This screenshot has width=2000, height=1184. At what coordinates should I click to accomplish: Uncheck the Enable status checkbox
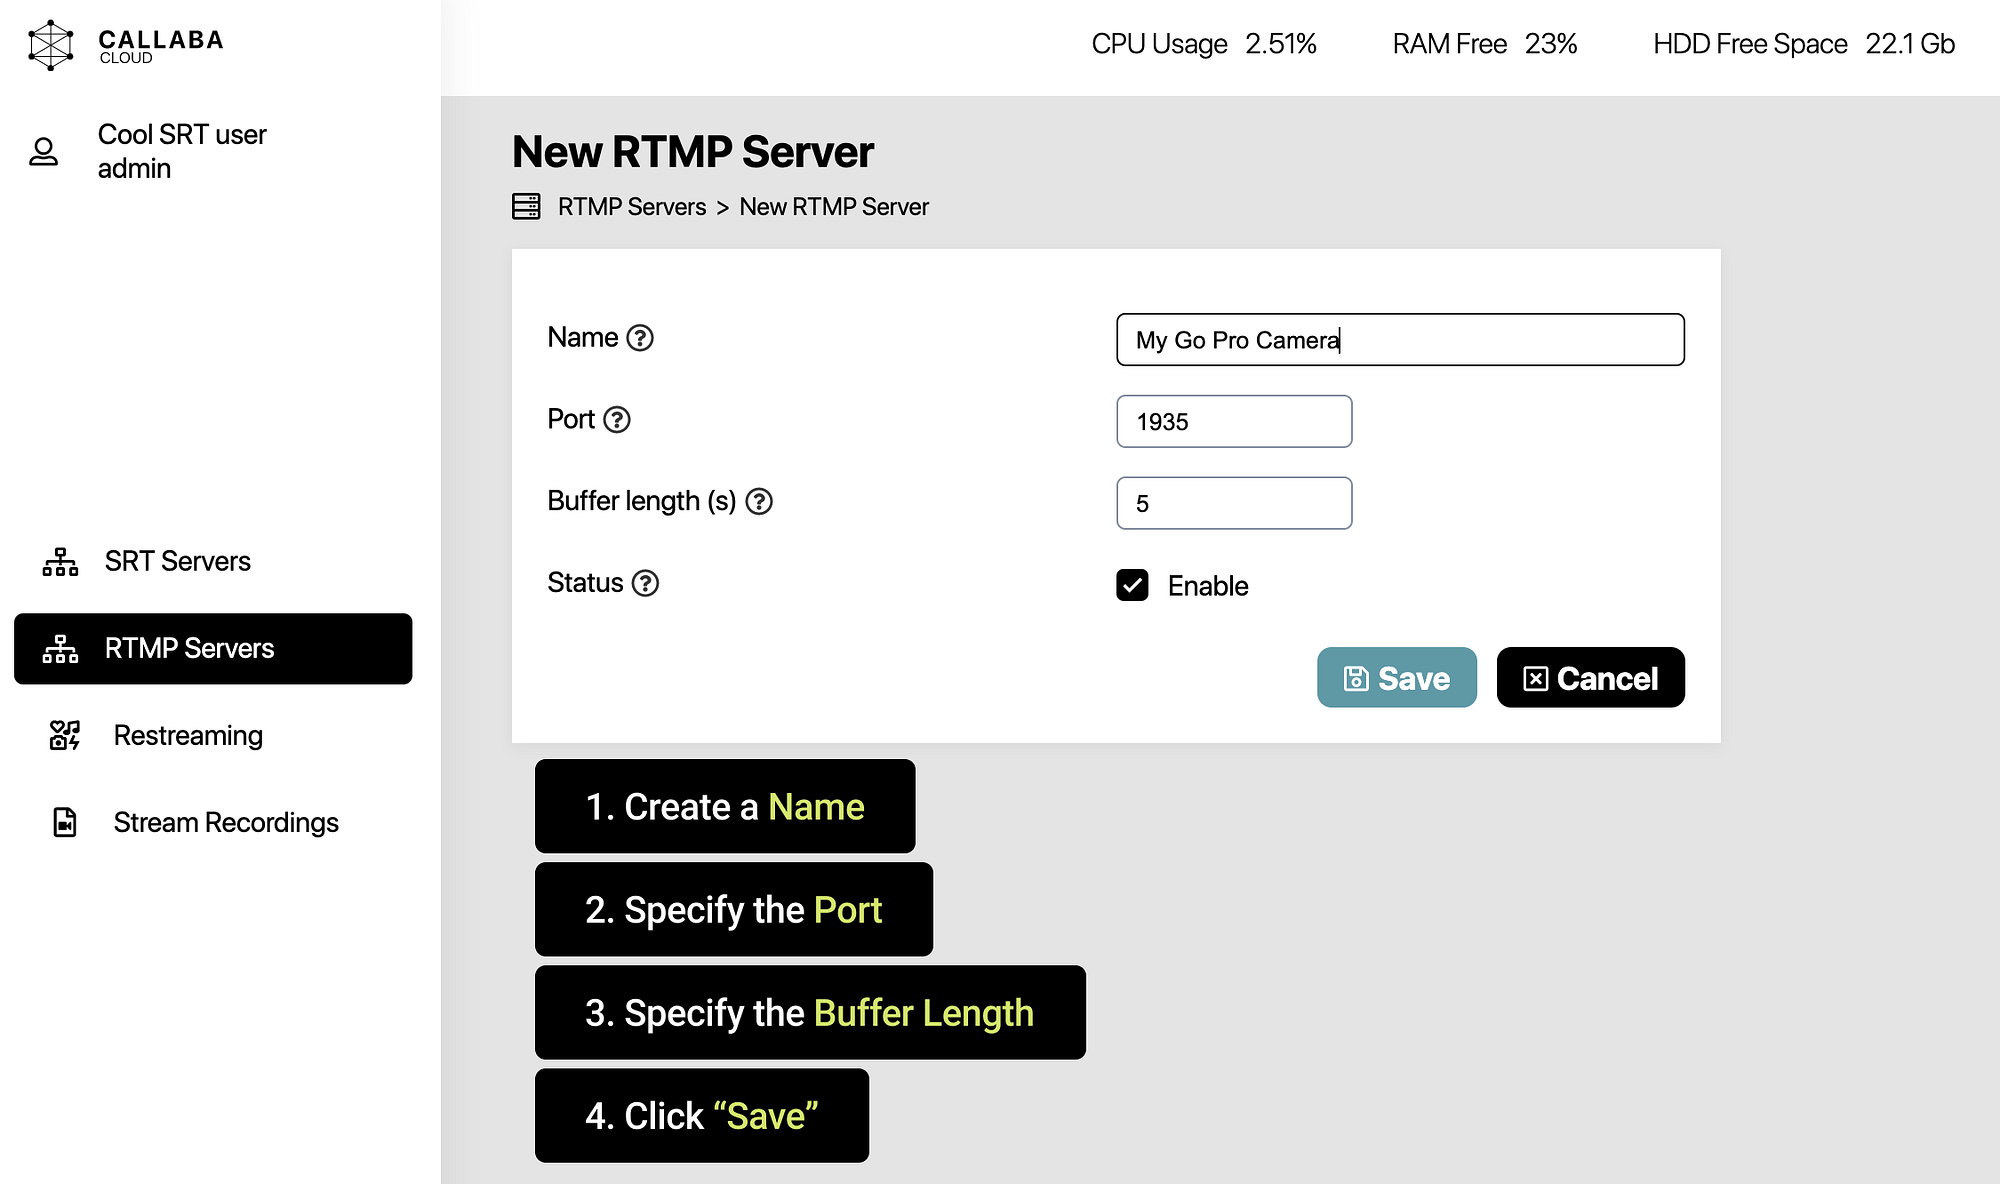1132,585
